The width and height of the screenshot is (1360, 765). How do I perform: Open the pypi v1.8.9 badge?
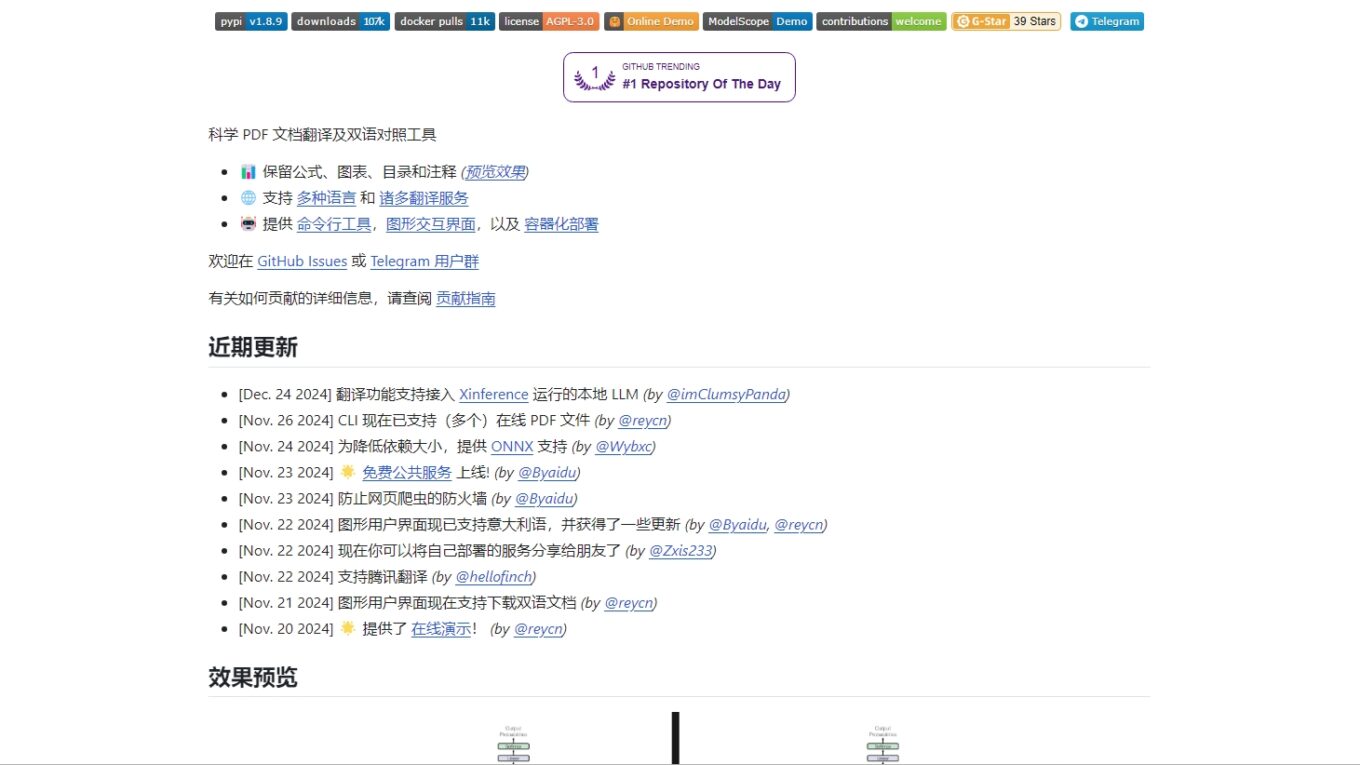[x=251, y=21]
